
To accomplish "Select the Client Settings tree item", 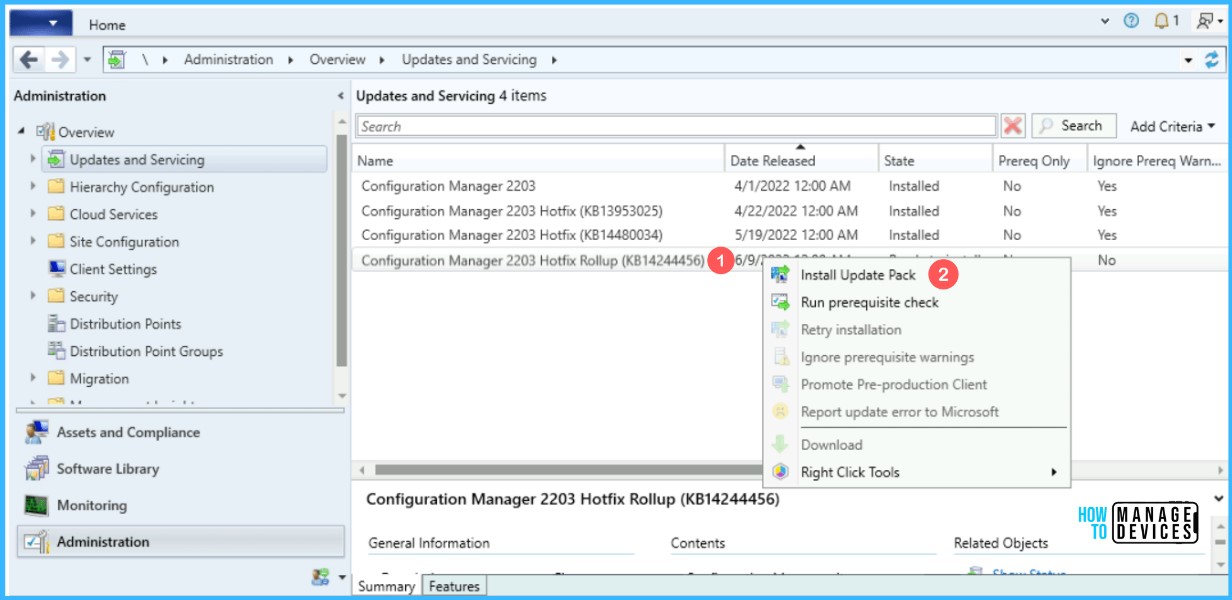I will click(113, 269).
